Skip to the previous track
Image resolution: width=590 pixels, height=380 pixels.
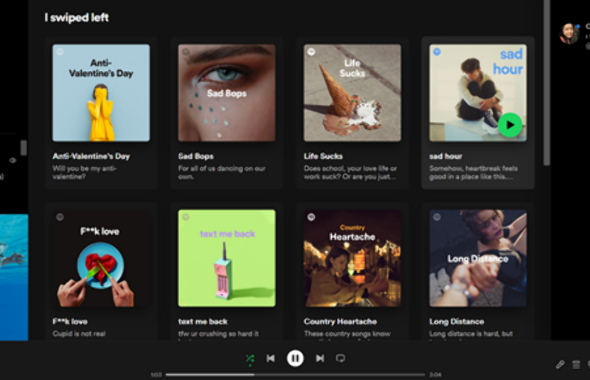pyautogui.click(x=271, y=359)
